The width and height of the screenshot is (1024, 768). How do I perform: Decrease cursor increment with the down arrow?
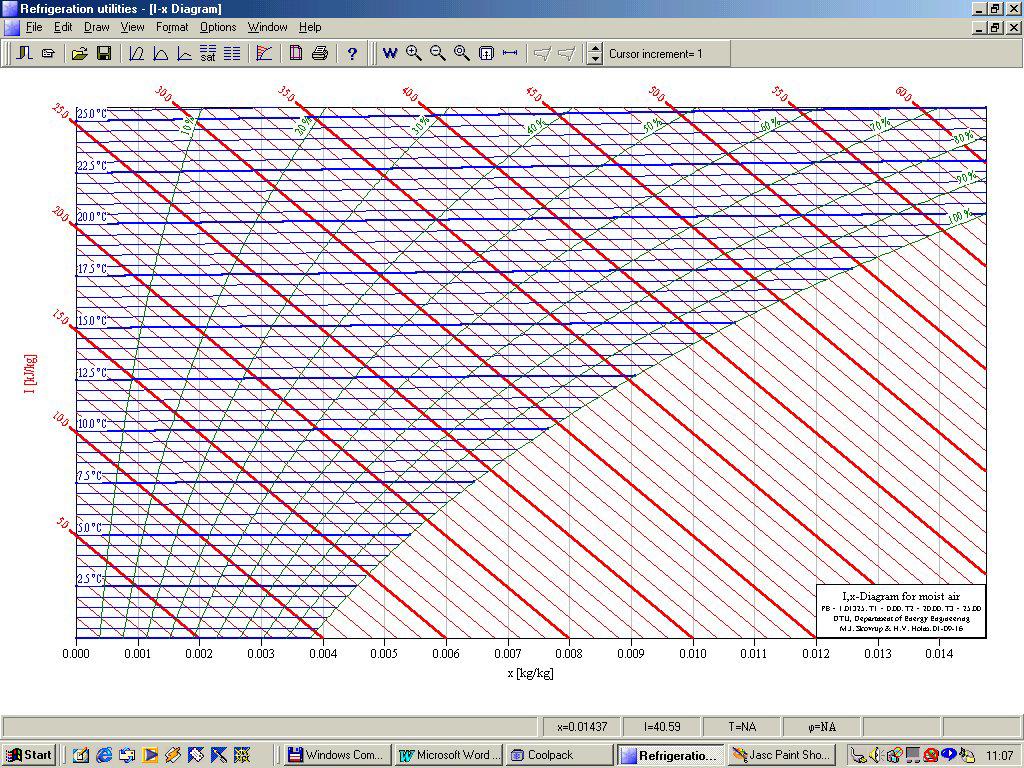coord(594,59)
